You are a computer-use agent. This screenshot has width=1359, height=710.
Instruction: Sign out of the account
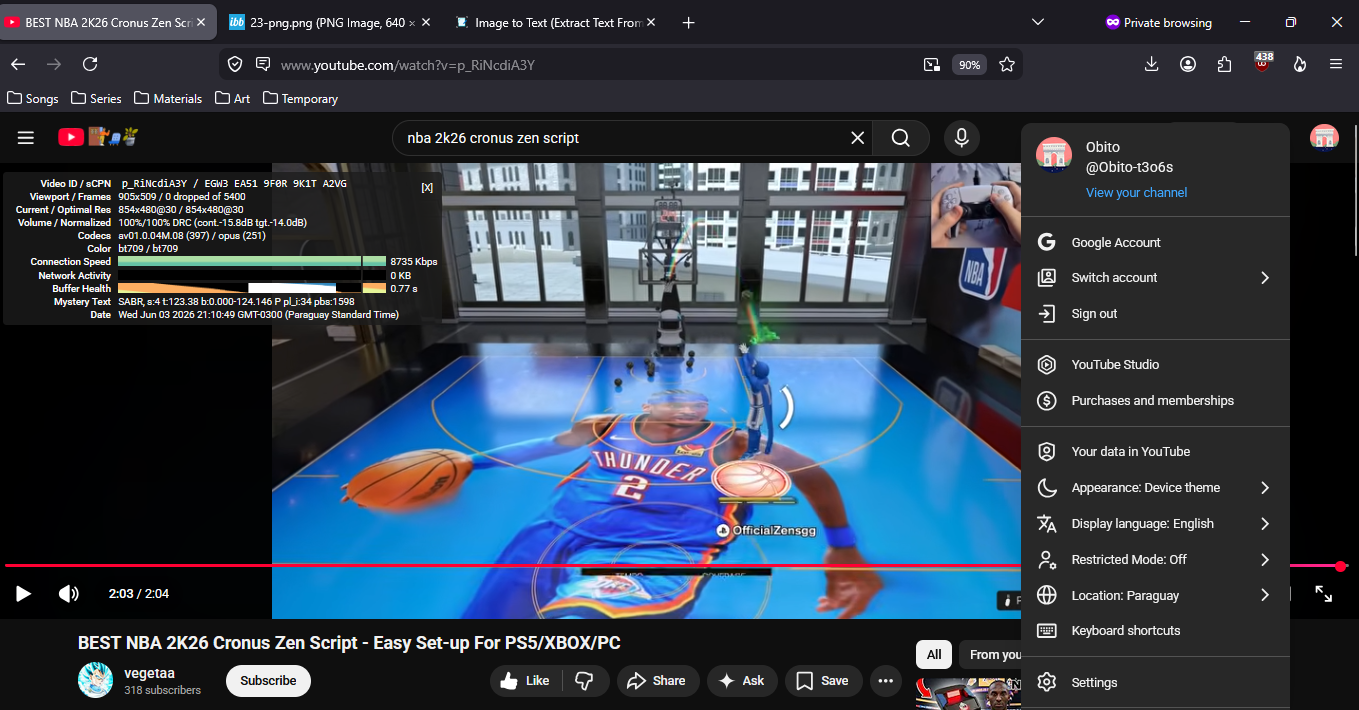[x=1155, y=314]
